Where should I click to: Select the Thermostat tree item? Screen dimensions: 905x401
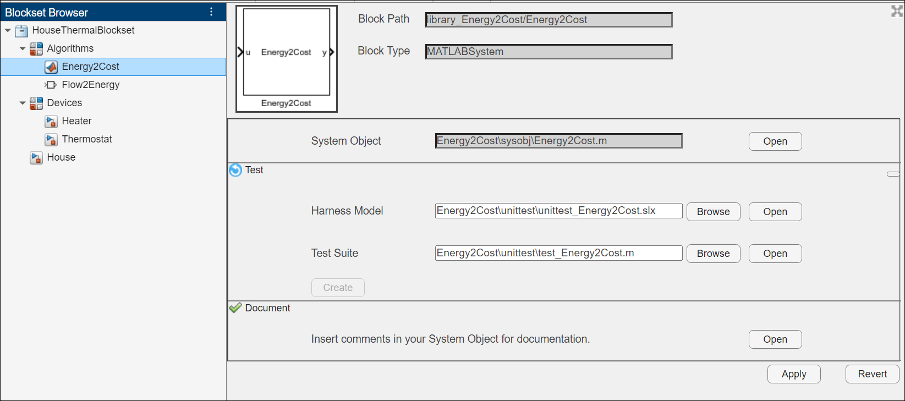[x=87, y=139]
